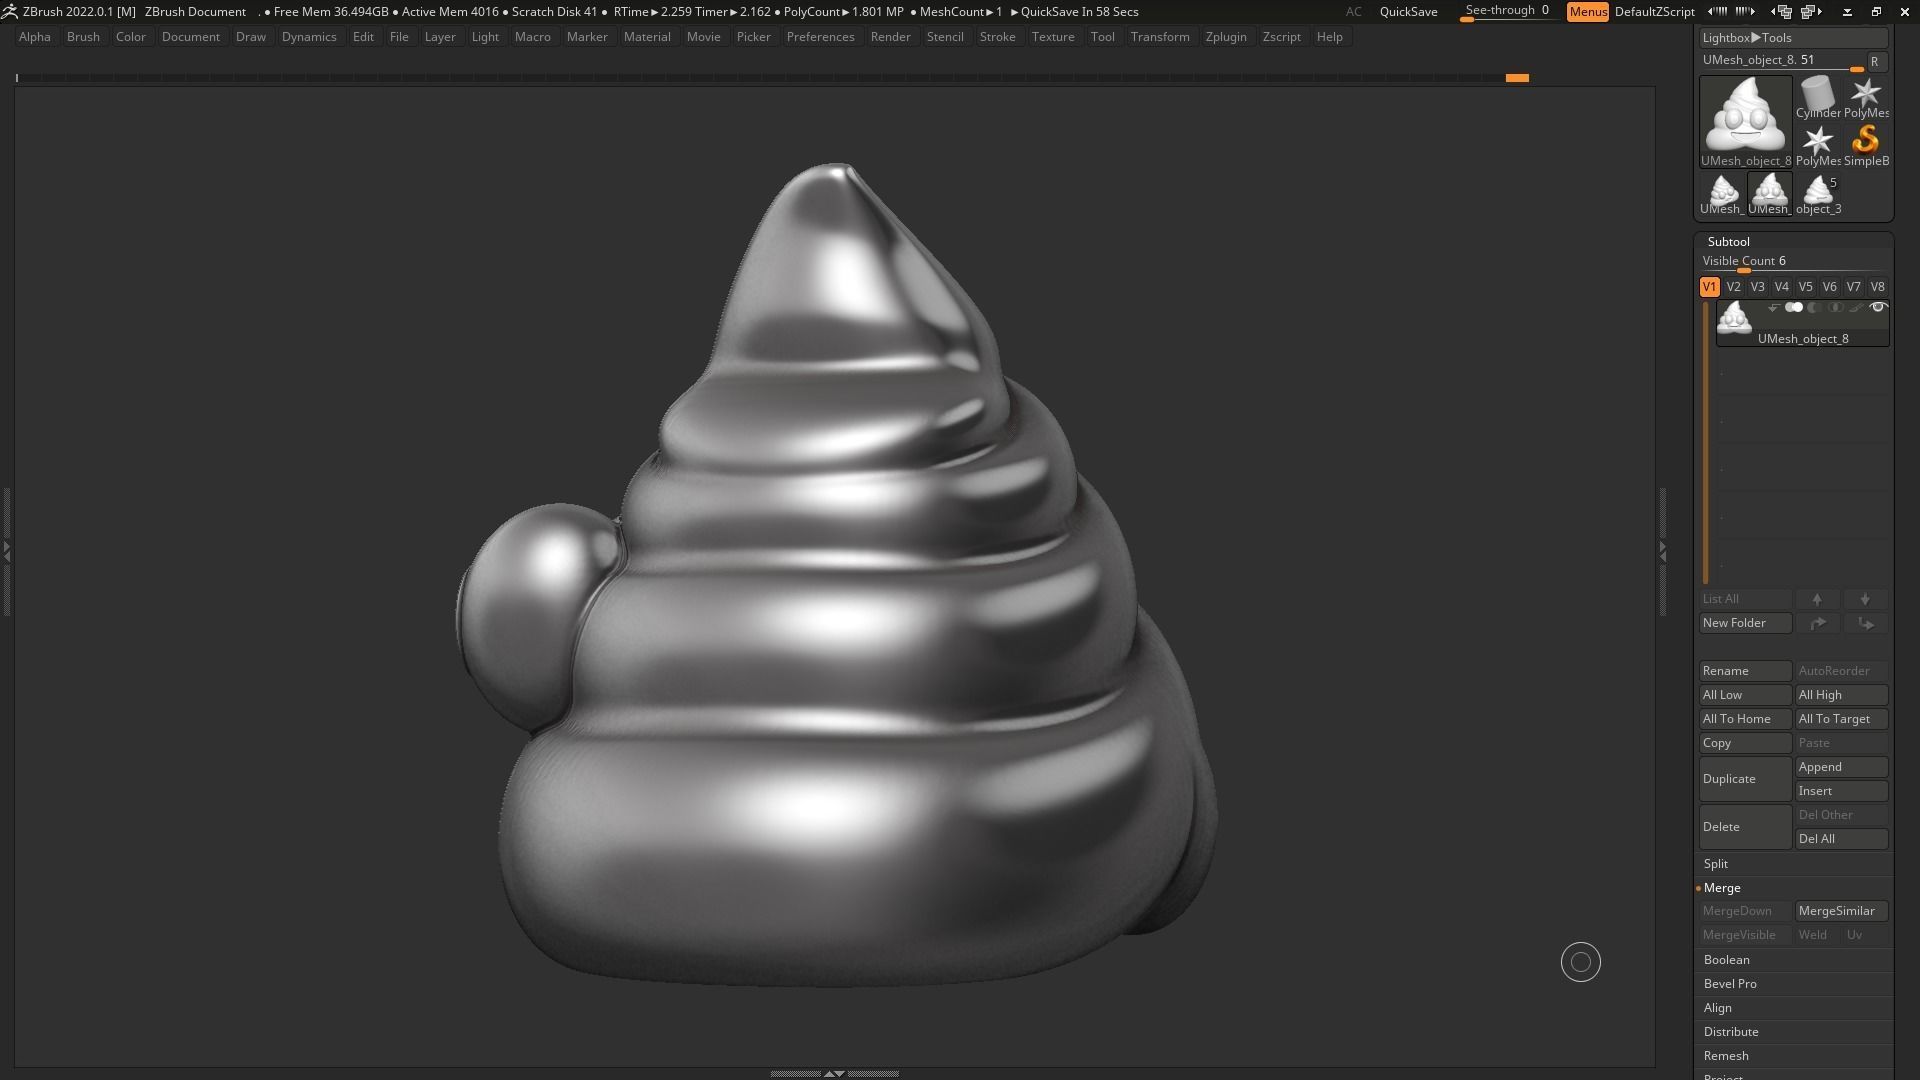Click the orange timeline marker above canvas

pos(1517,78)
